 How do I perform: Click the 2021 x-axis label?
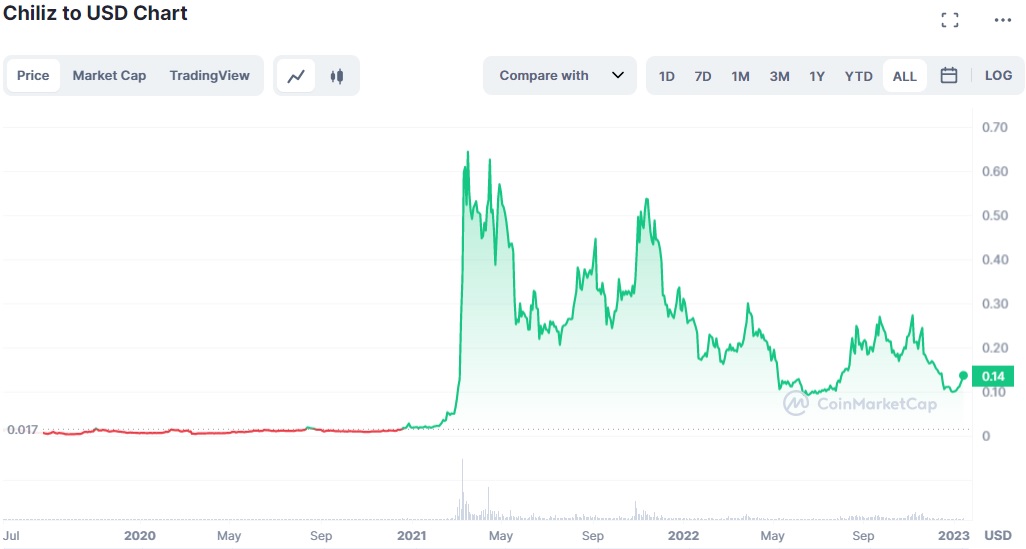tap(412, 535)
